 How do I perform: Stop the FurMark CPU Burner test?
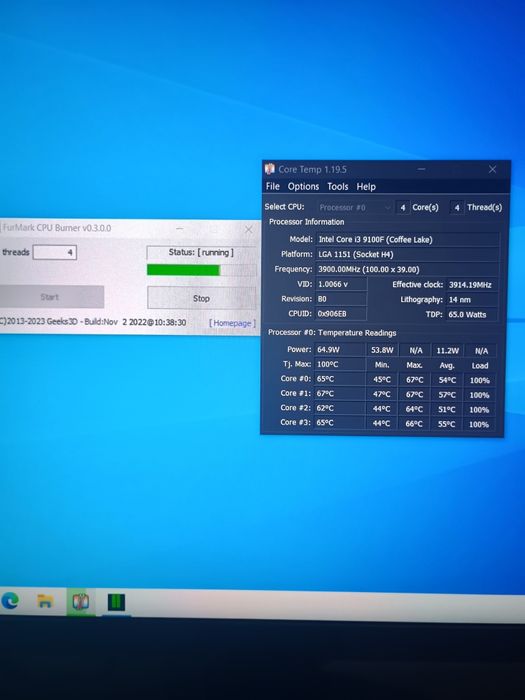[x=201, y=298]
